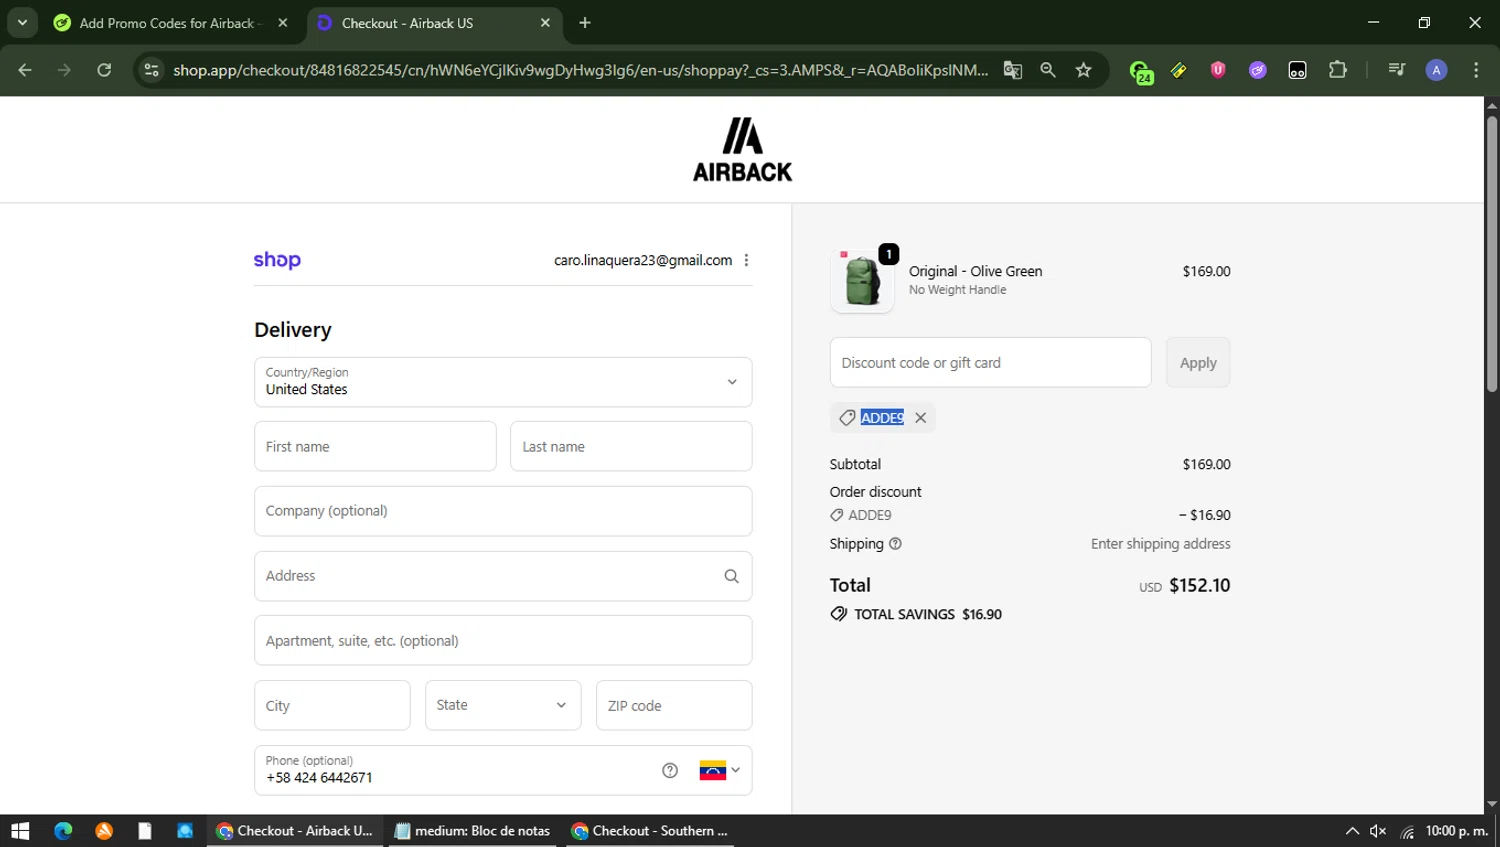Viewport: 1500px width, 847px height.
Task: Open a new browser tab
Action: (585, 23)
